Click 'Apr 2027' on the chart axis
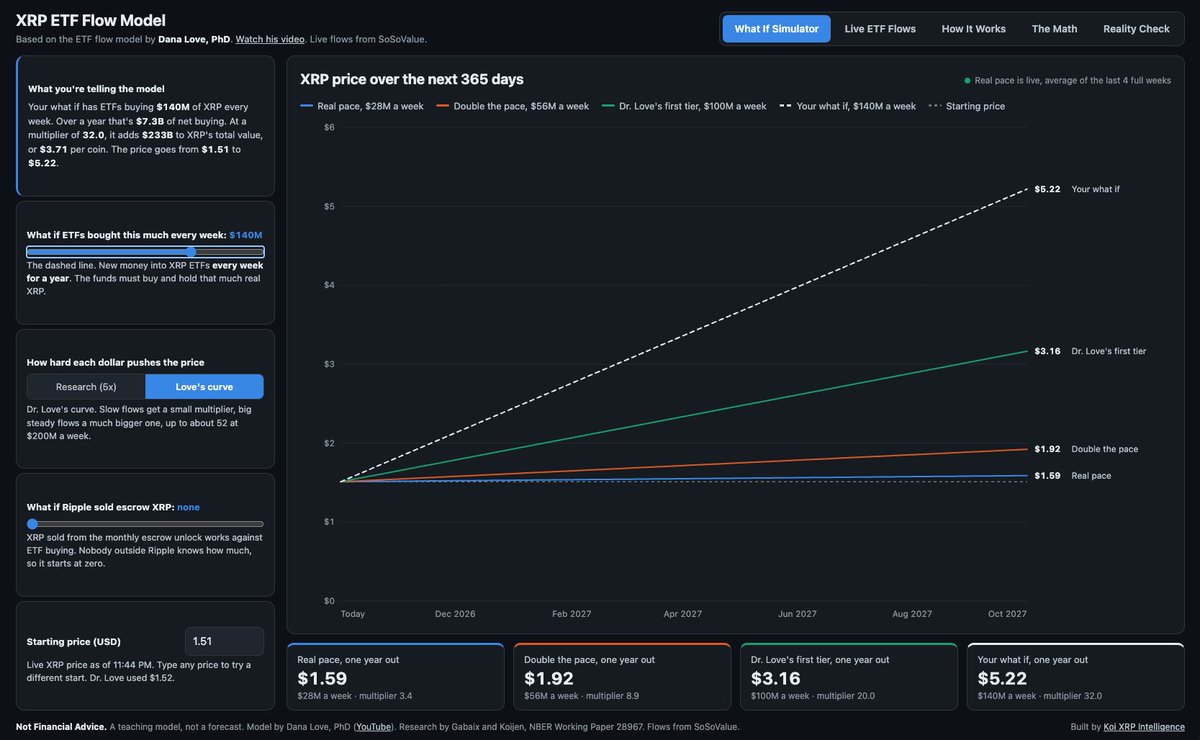The width and height of the screenshot is (1200, 740). (x=683, y=614)
